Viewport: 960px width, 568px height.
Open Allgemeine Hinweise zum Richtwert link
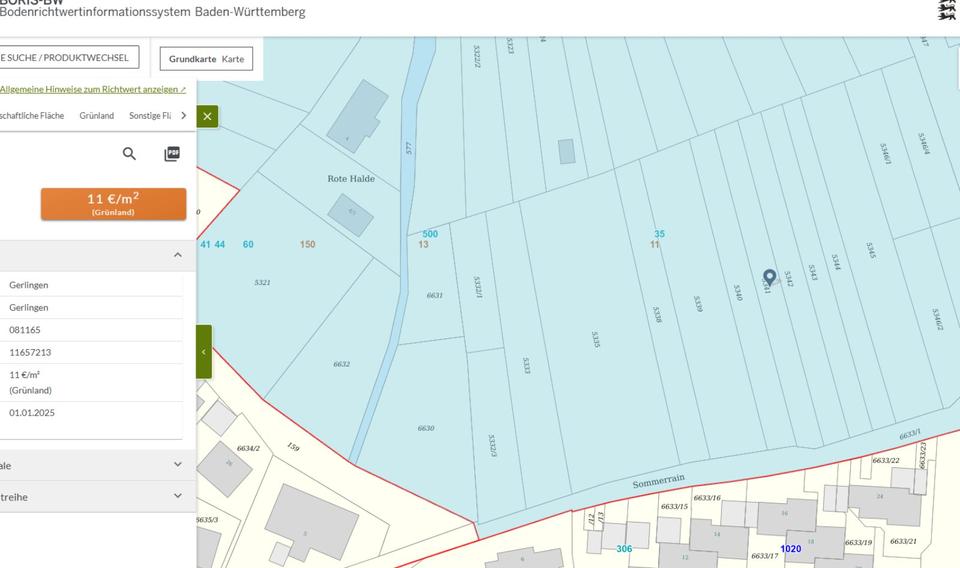90,89
